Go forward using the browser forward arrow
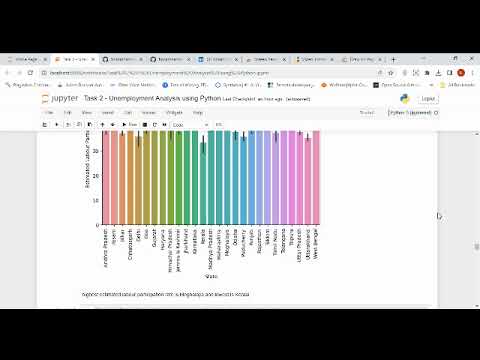 tap(19, 73)
